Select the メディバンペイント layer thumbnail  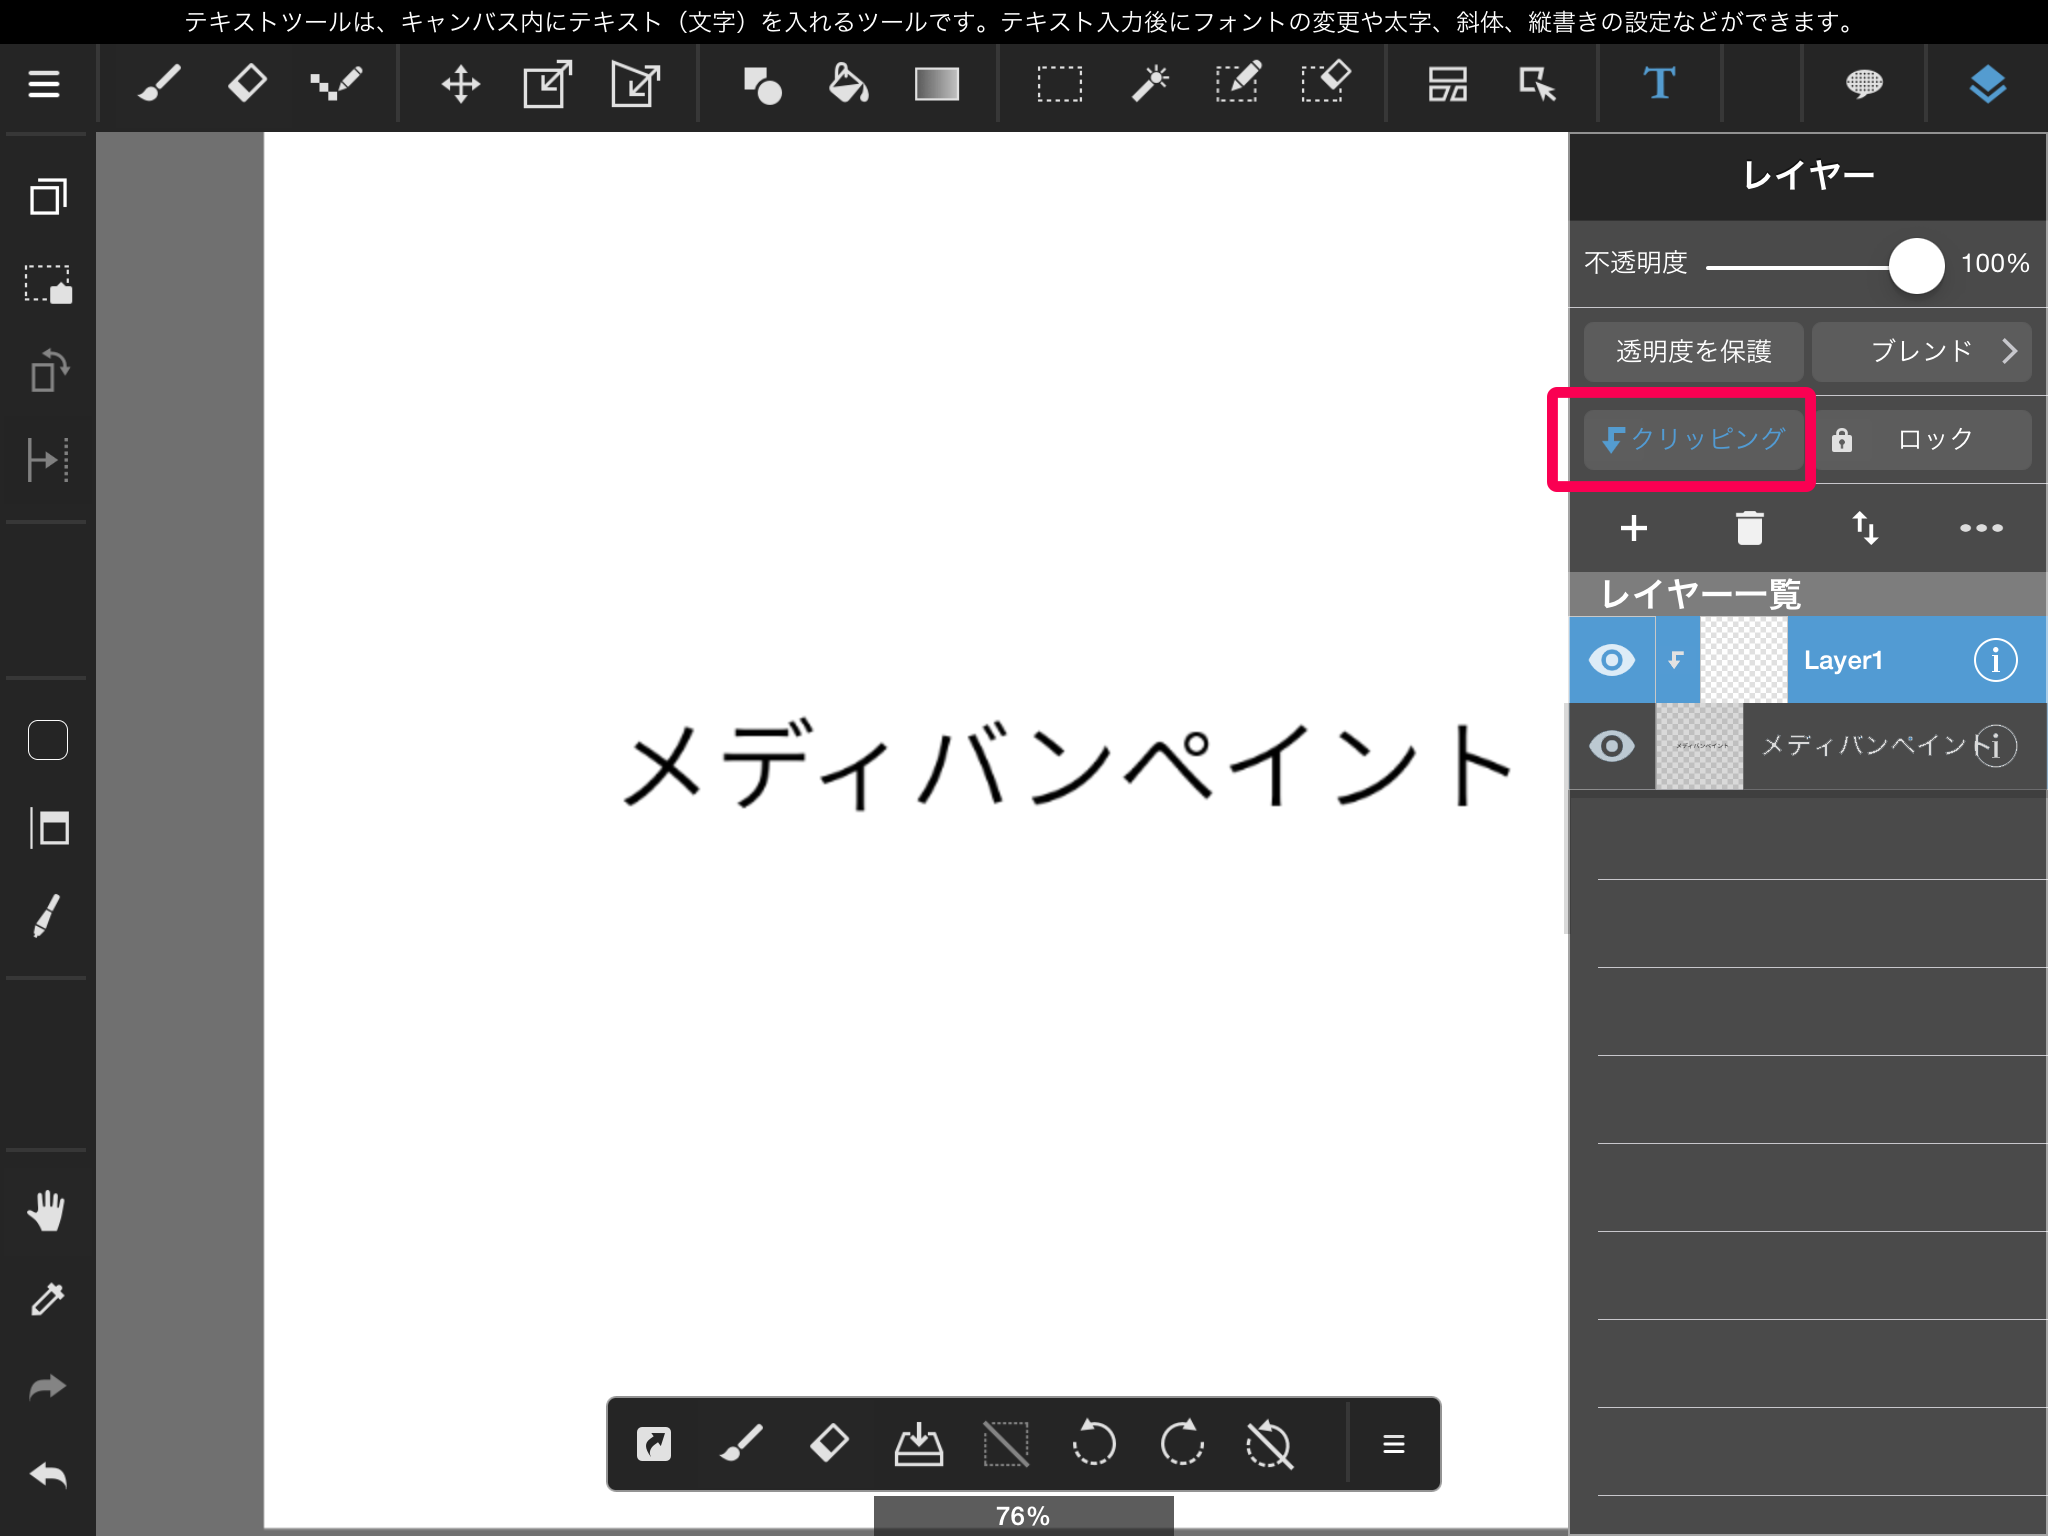click(x=1700, y=746)
